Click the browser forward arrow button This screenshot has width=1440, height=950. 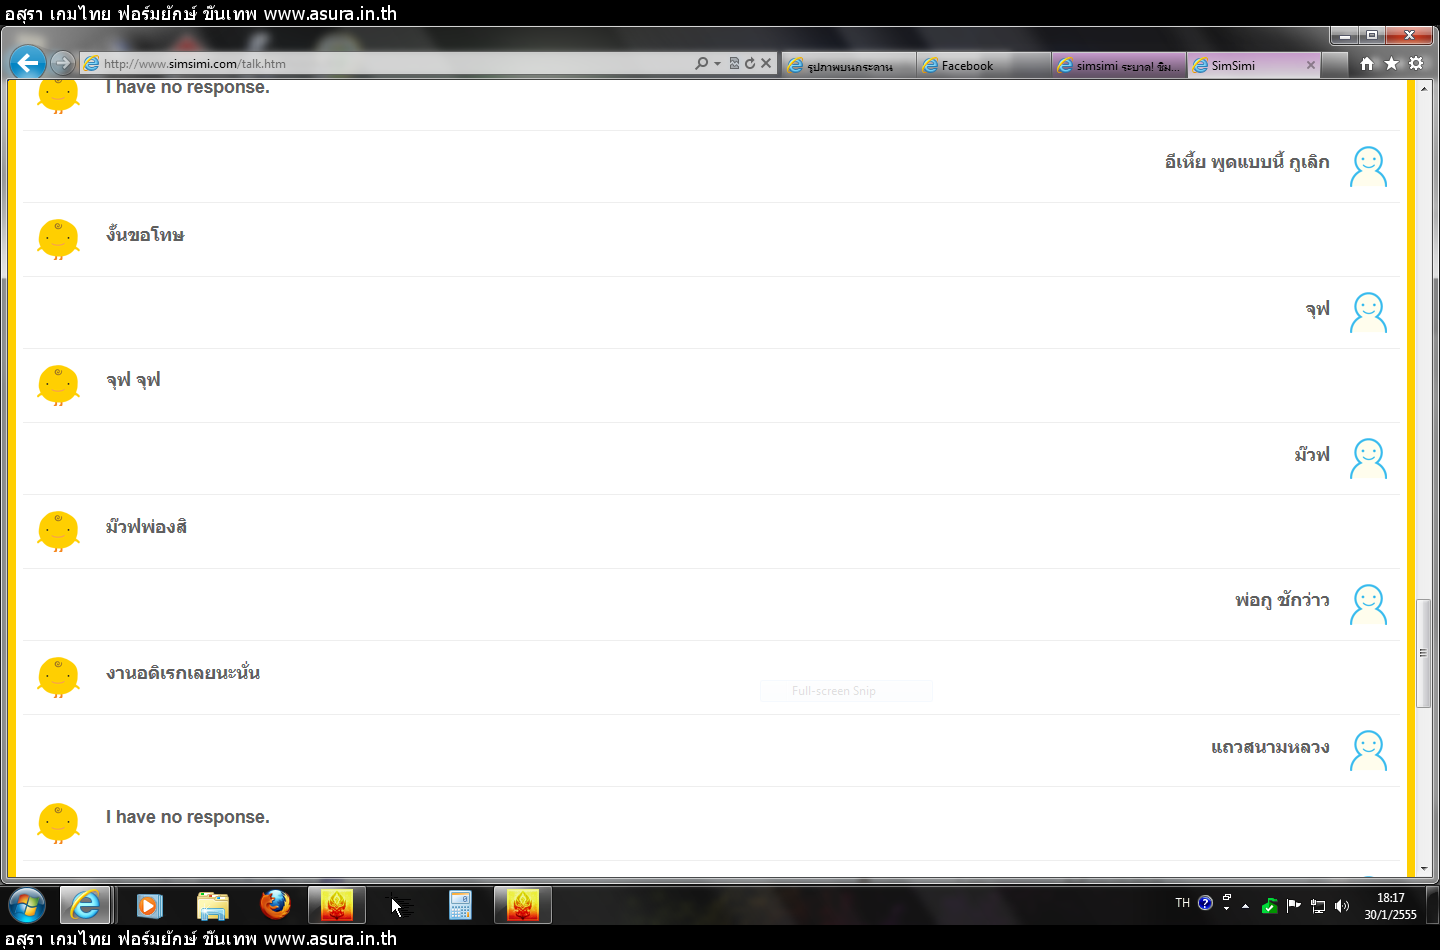tap(62, 63)
